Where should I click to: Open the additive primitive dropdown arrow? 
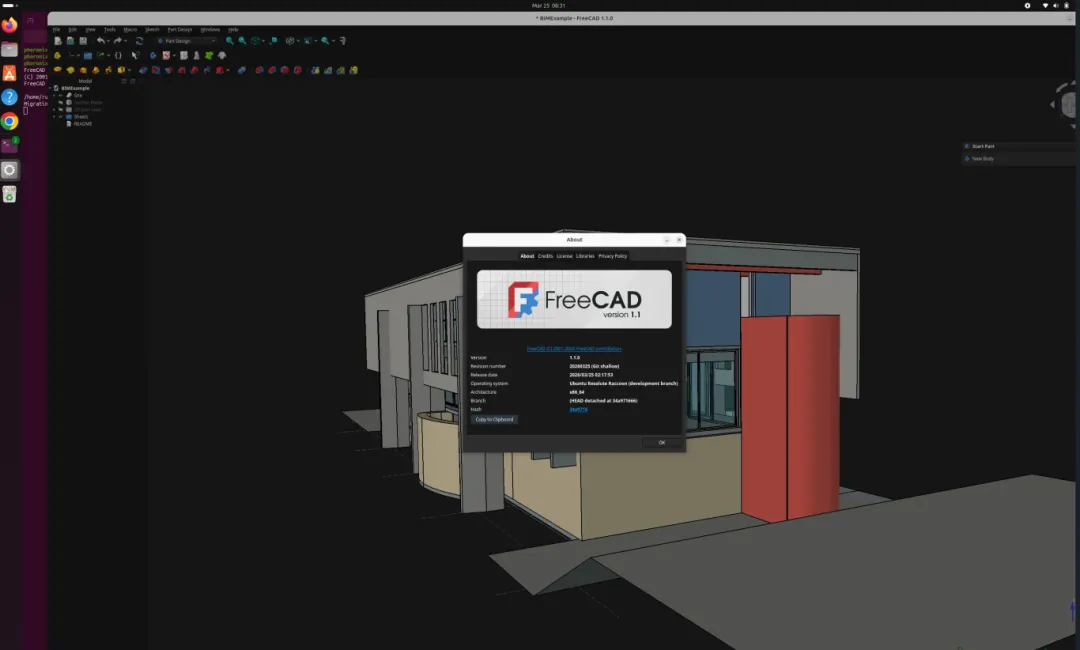(x=129, y=70)
